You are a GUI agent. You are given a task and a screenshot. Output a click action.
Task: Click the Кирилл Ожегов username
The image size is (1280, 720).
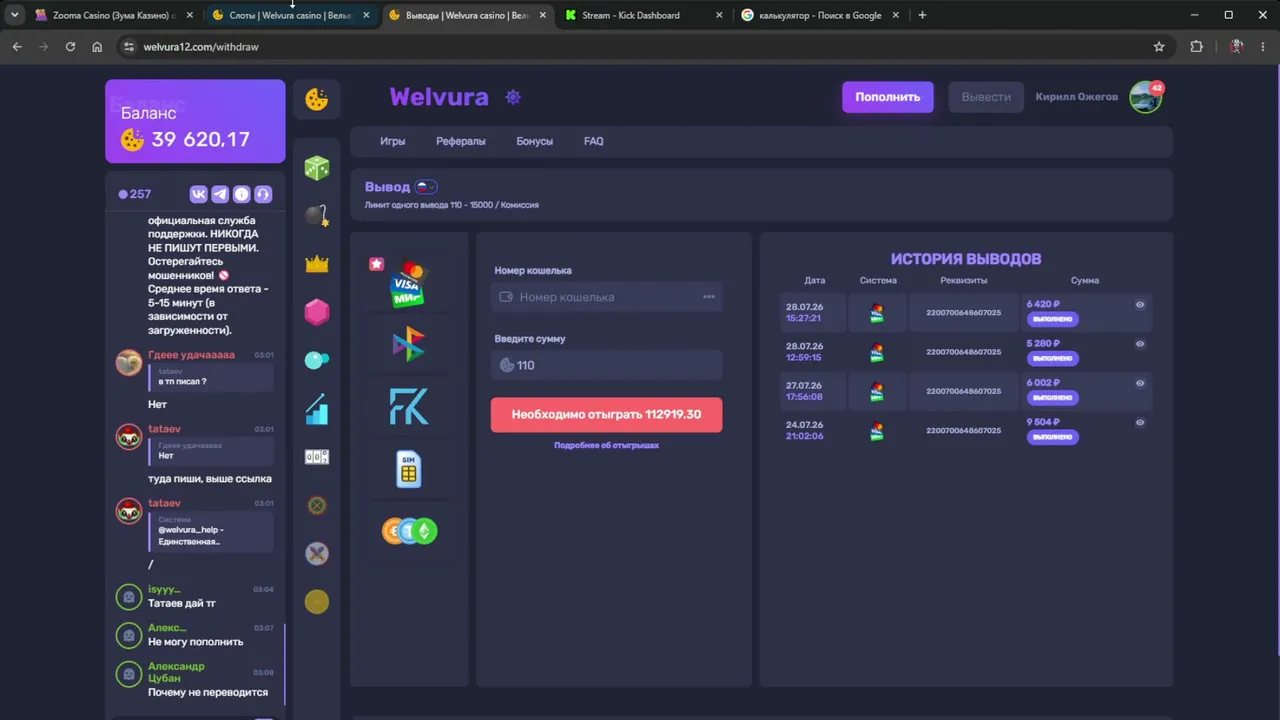coord(1077,97)
